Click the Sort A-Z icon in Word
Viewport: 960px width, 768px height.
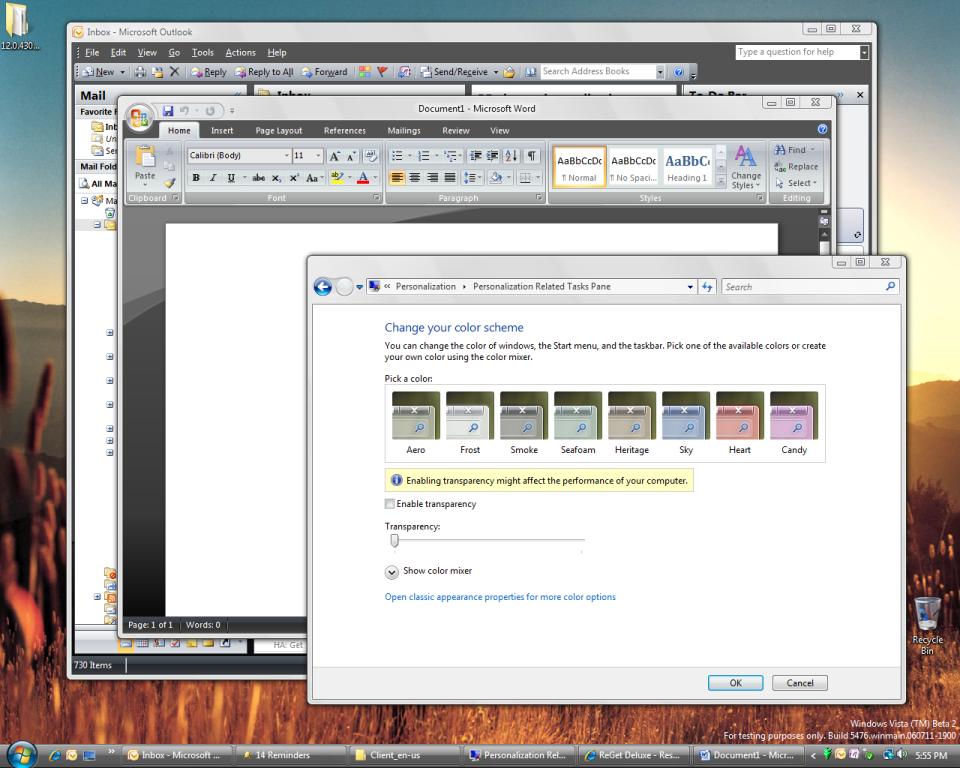511,156
